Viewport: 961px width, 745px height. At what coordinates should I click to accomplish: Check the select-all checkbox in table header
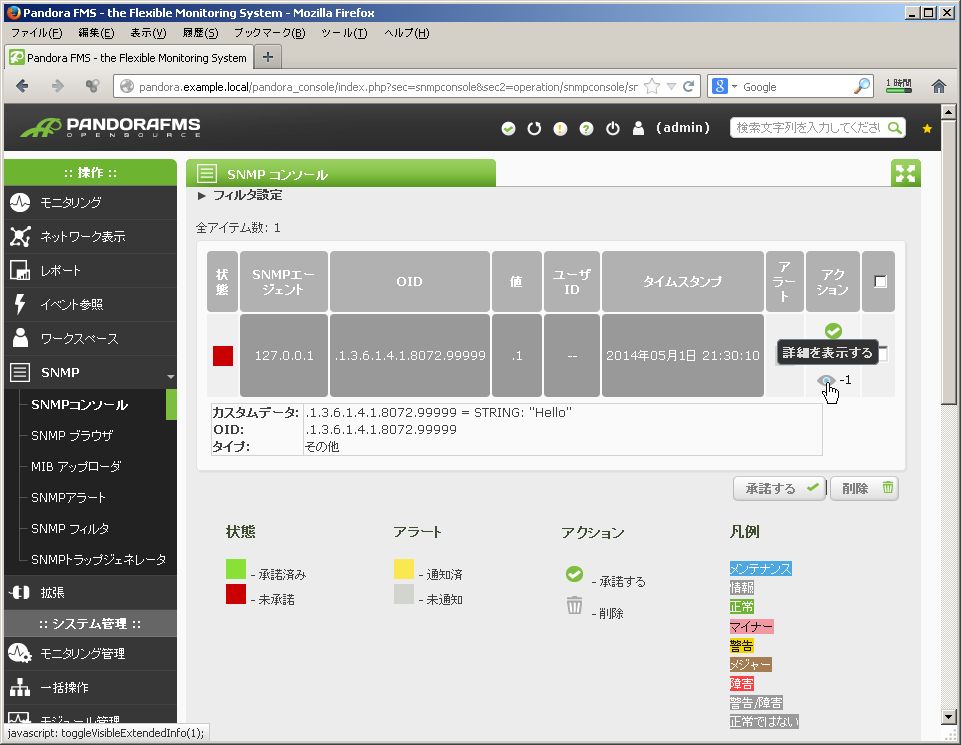coord(880,282)
